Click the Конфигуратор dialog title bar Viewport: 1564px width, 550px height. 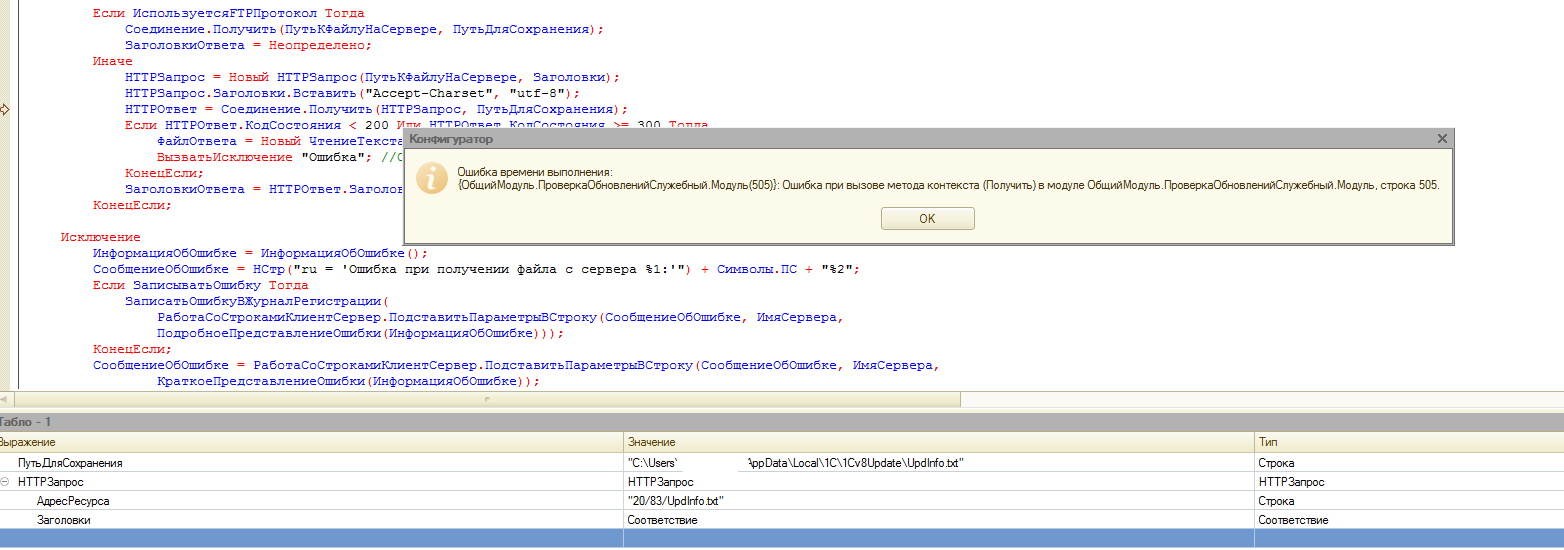point(928,139)
